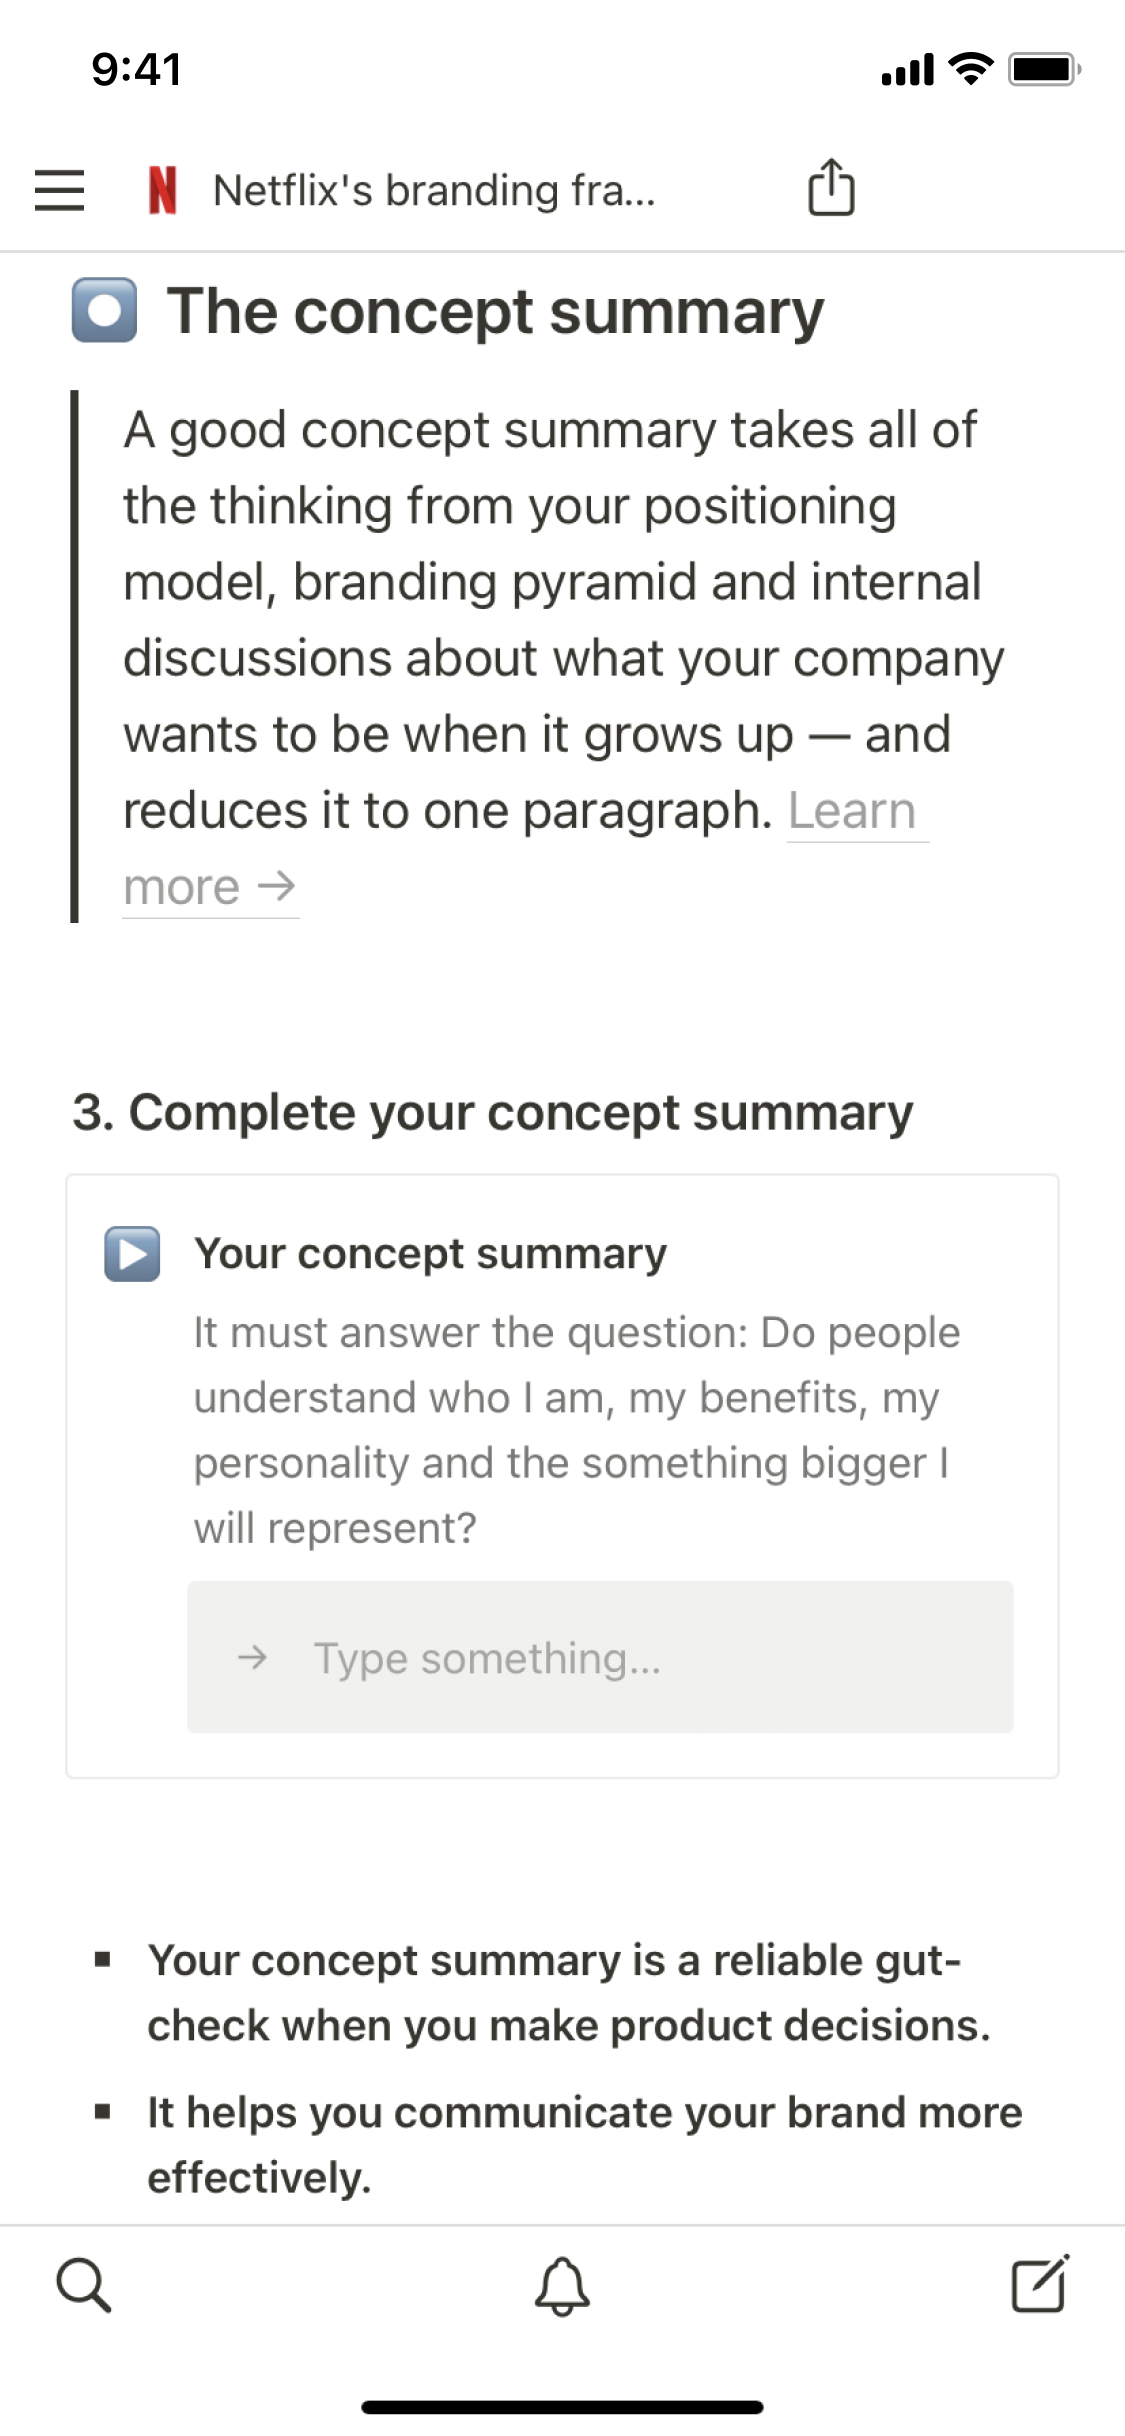
Task: Open the Netflix's branding page title
Action: [x=434, y=190]
